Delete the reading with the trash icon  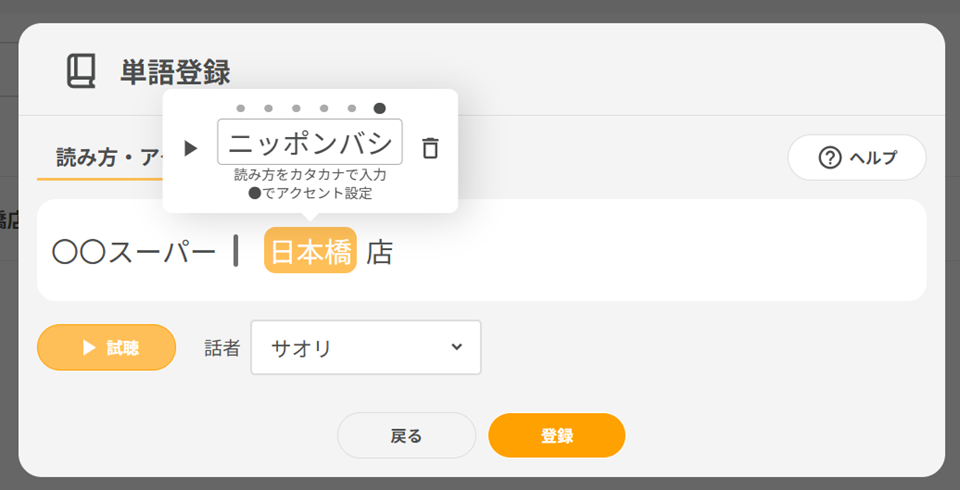click(430, 148)
